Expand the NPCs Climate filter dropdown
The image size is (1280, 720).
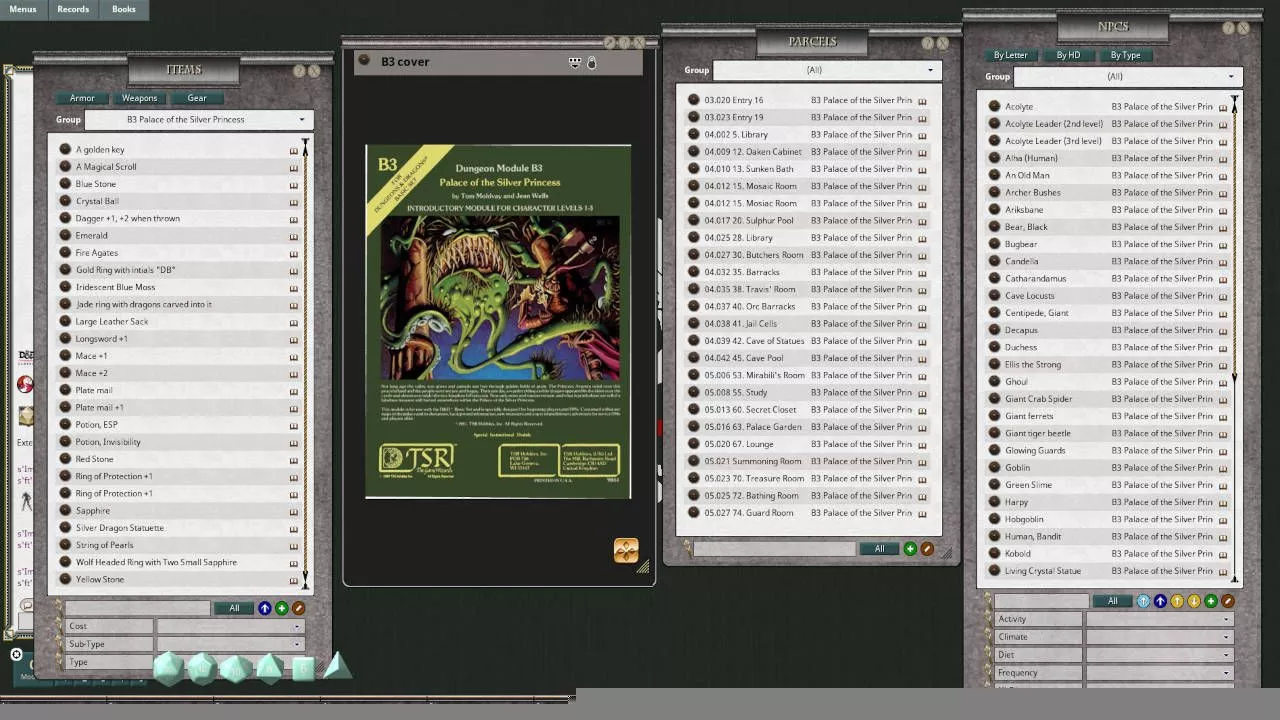click(x=1160, y=637)
